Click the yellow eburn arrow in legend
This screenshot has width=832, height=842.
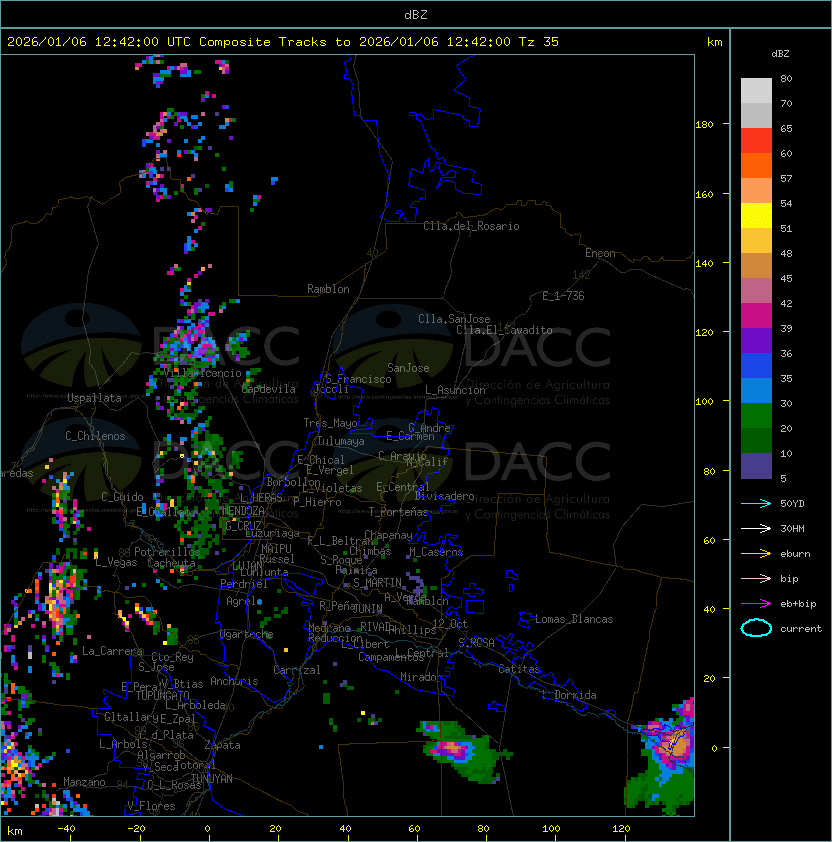point(756,554)
